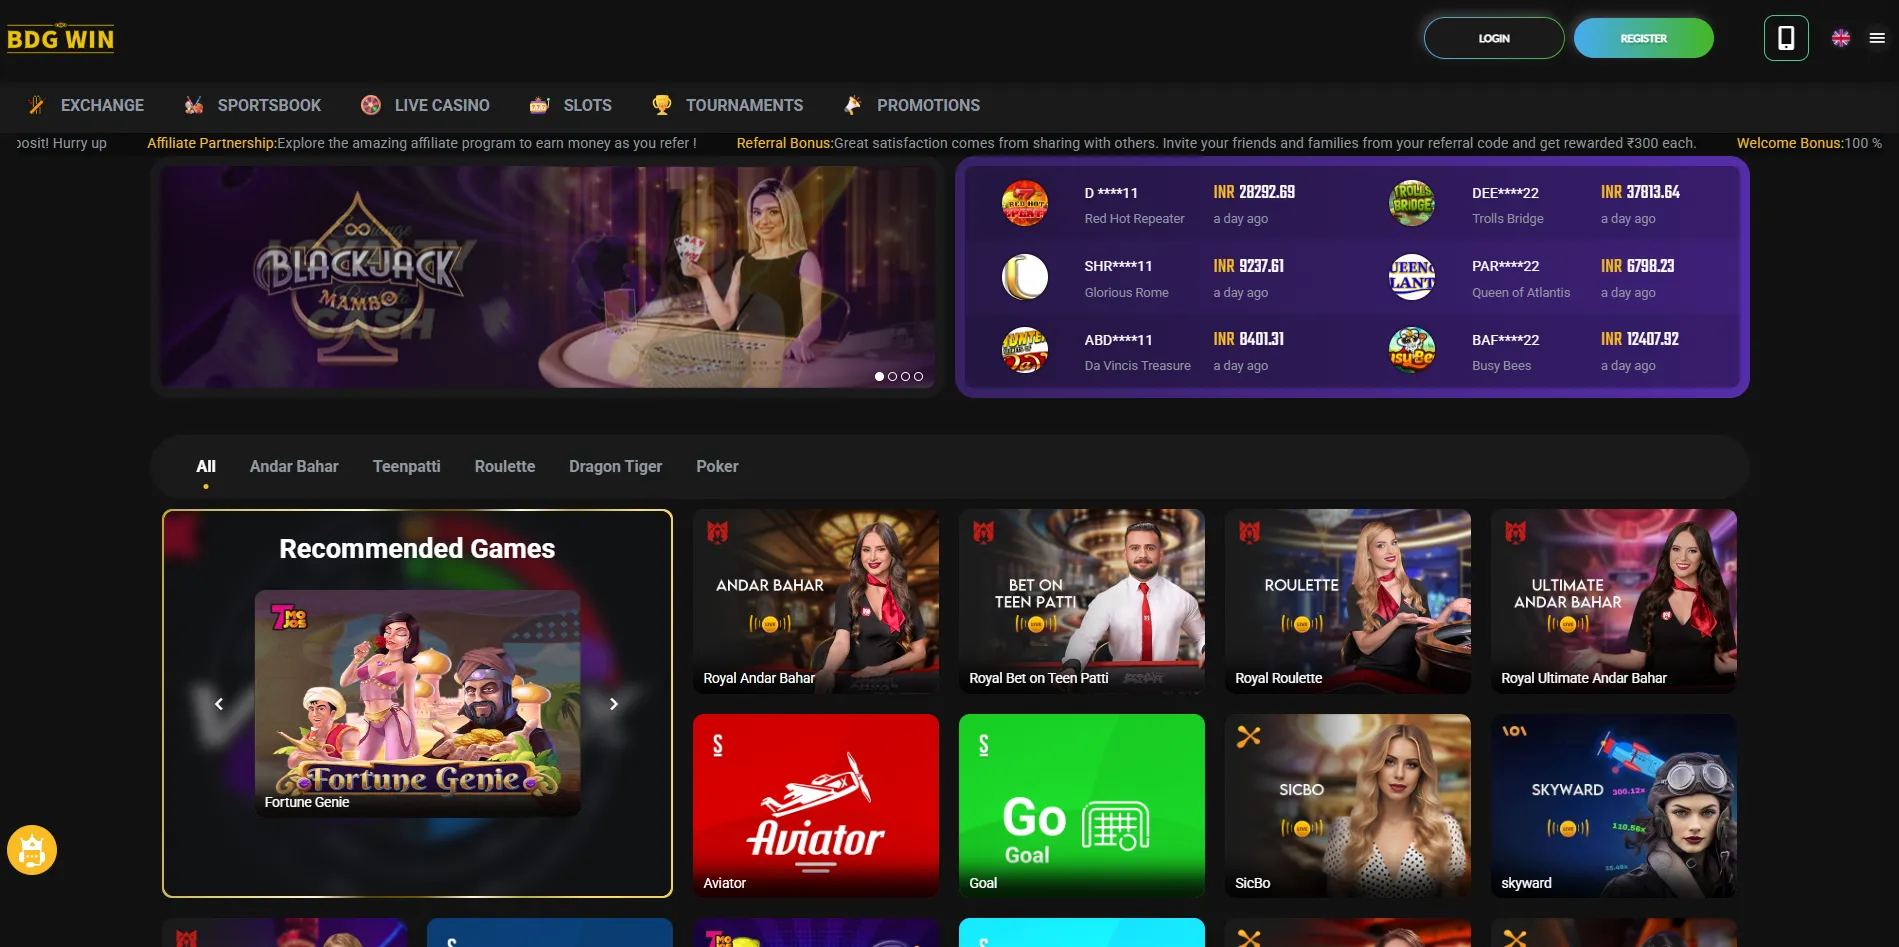The height and width of the screenshot is (947, 1899).
Task: Click the INR 28292.69 win amount
Action: 1254,192
